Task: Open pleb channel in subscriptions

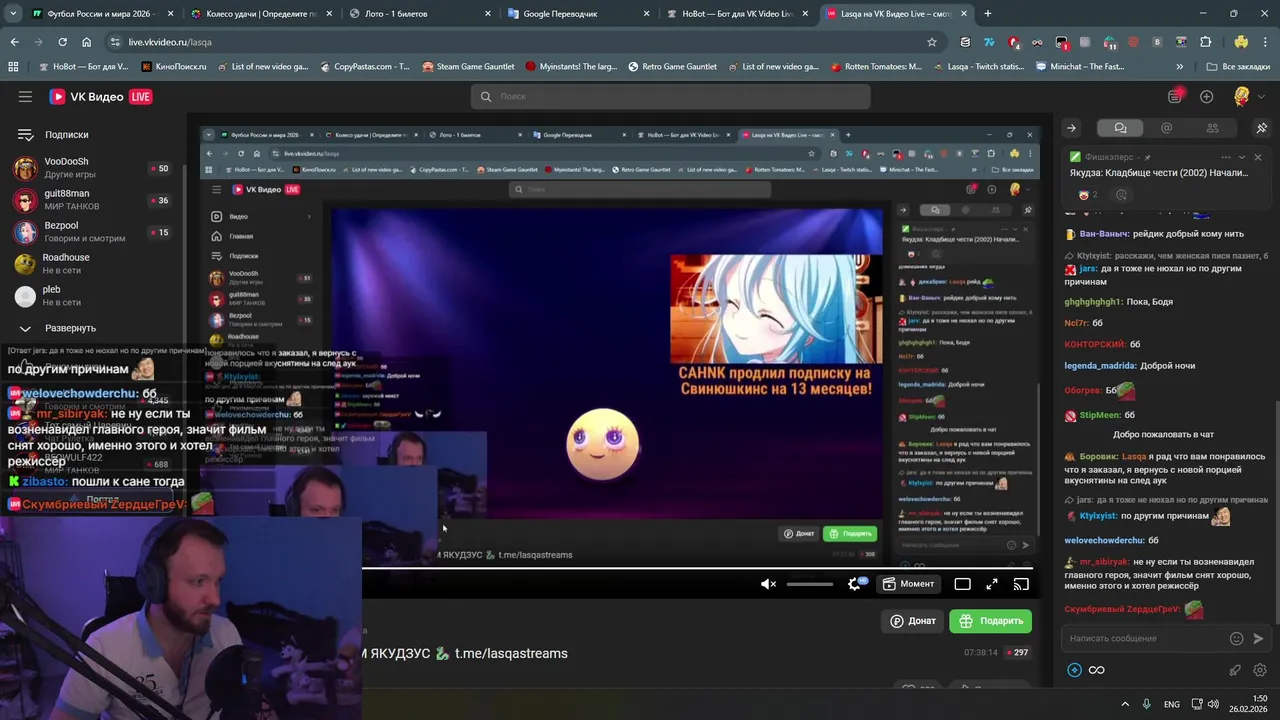Action: tap(92, 296)
